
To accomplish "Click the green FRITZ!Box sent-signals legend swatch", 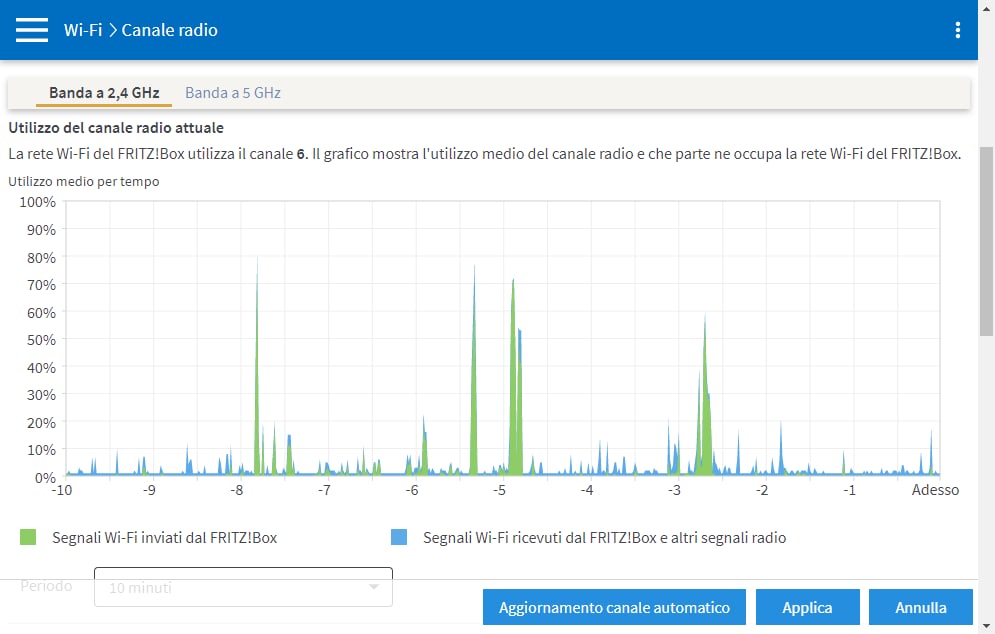I will click(x=28, y=538).
